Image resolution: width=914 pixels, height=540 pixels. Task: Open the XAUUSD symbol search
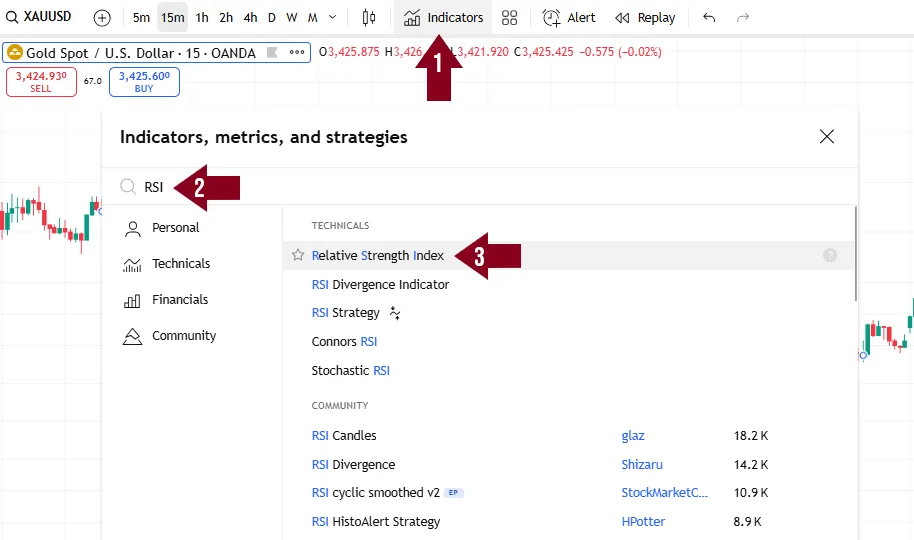[42, 17]
